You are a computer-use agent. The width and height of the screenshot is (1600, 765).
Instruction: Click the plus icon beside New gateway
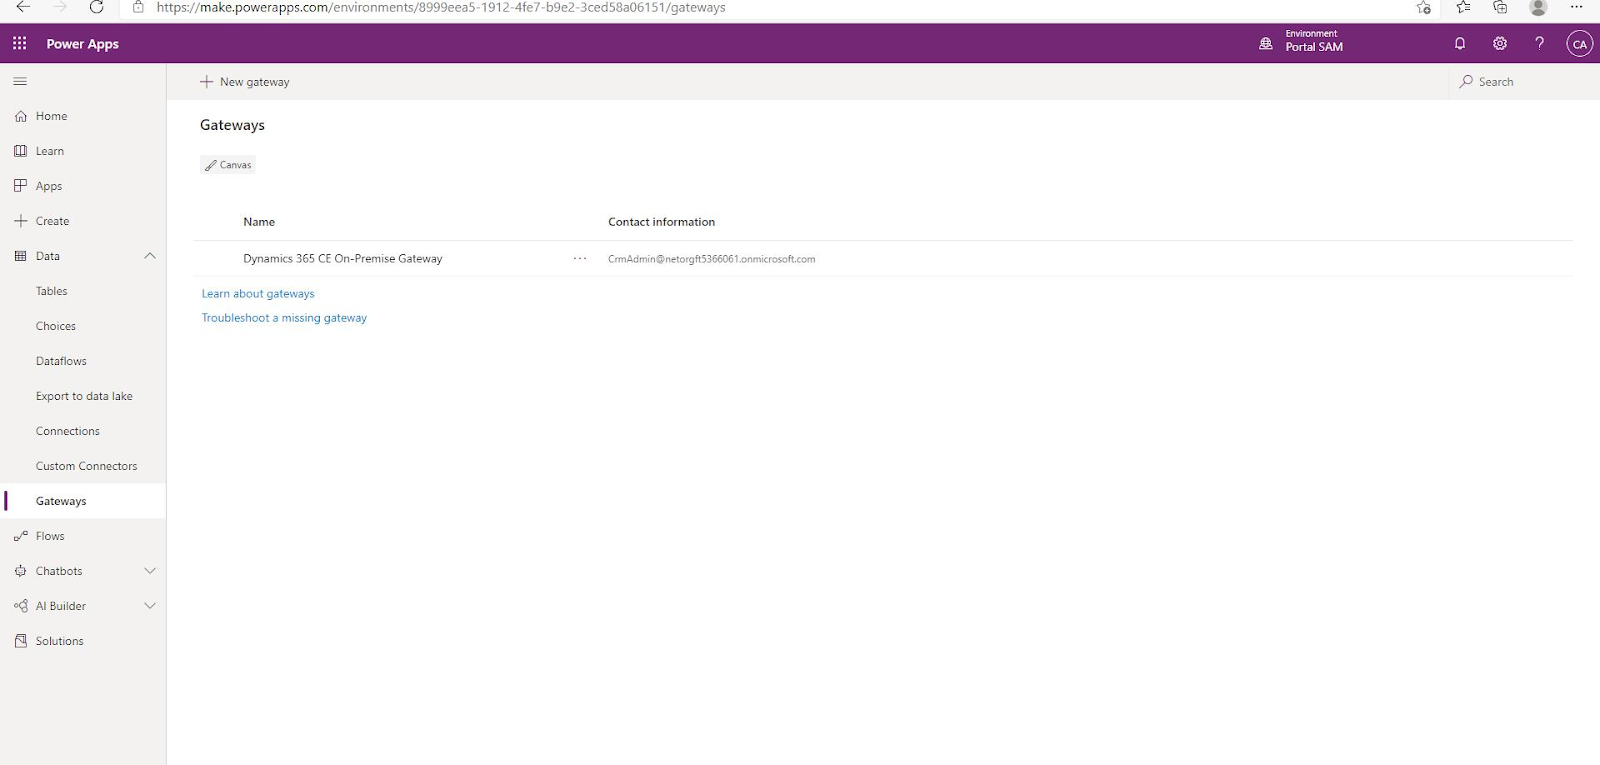(x=207, y=82)
